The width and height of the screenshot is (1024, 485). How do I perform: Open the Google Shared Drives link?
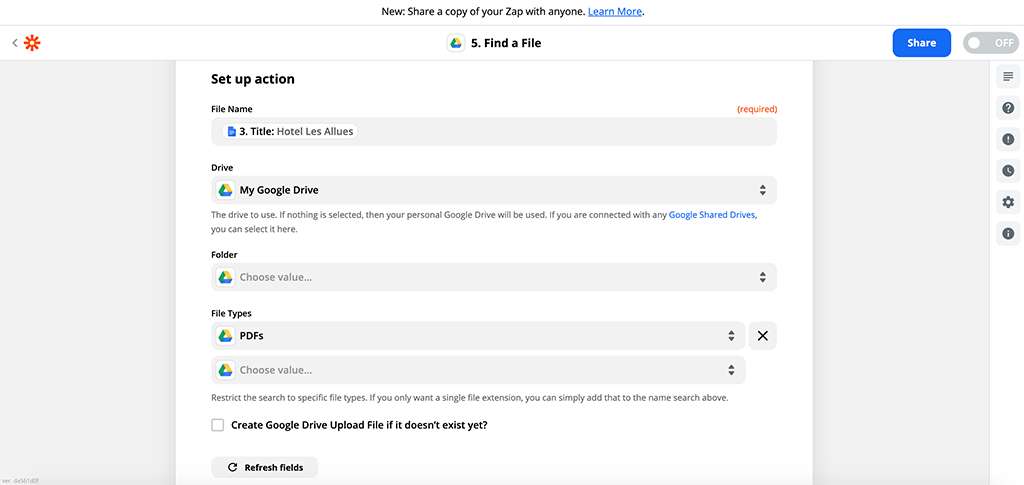point(712,215)
